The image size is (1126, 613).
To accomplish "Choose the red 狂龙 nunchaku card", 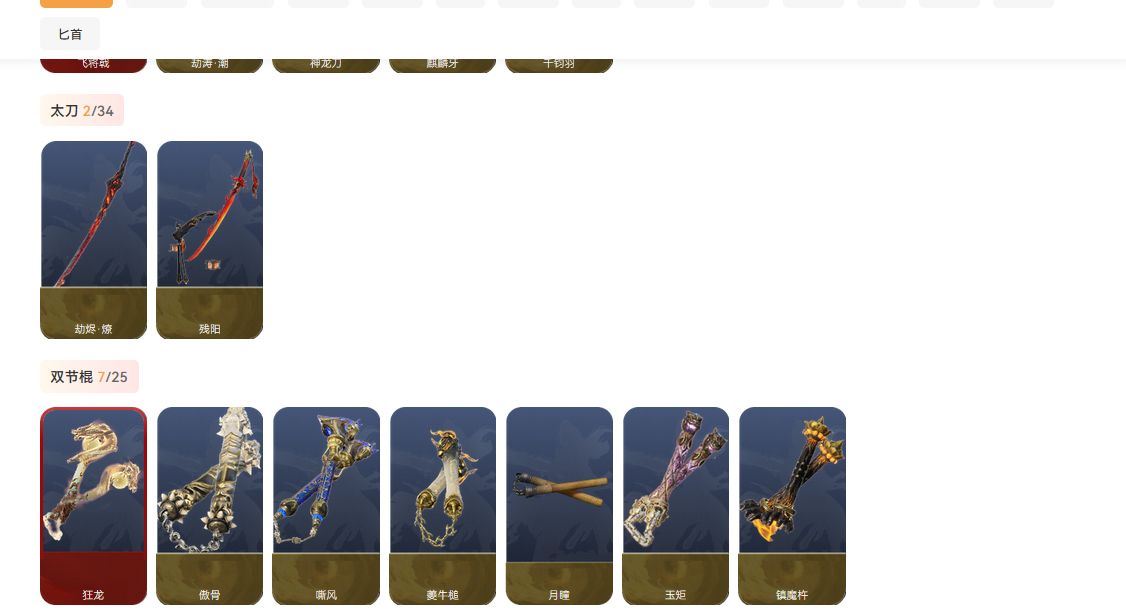I will [93, 506].
